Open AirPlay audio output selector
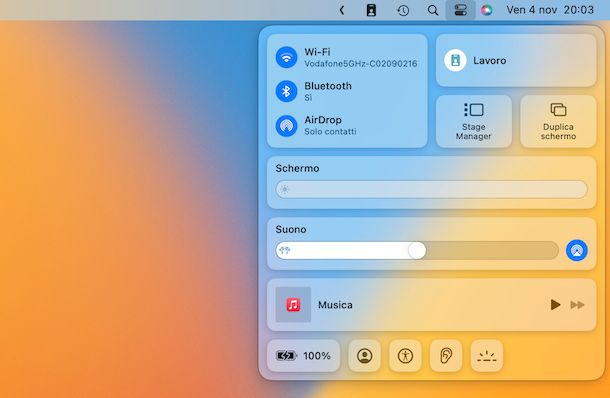Viewport: 610px width, 398px height. point(577,250)
